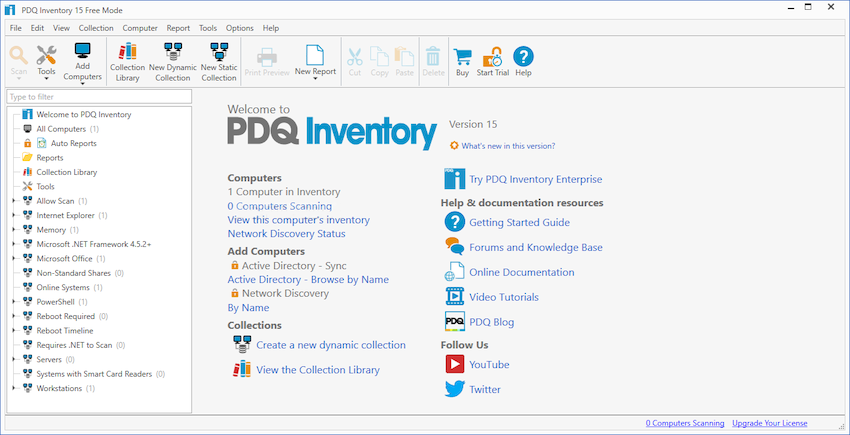
Task: Click New Static Collection toolbar icon
Action: pos(218,53)
